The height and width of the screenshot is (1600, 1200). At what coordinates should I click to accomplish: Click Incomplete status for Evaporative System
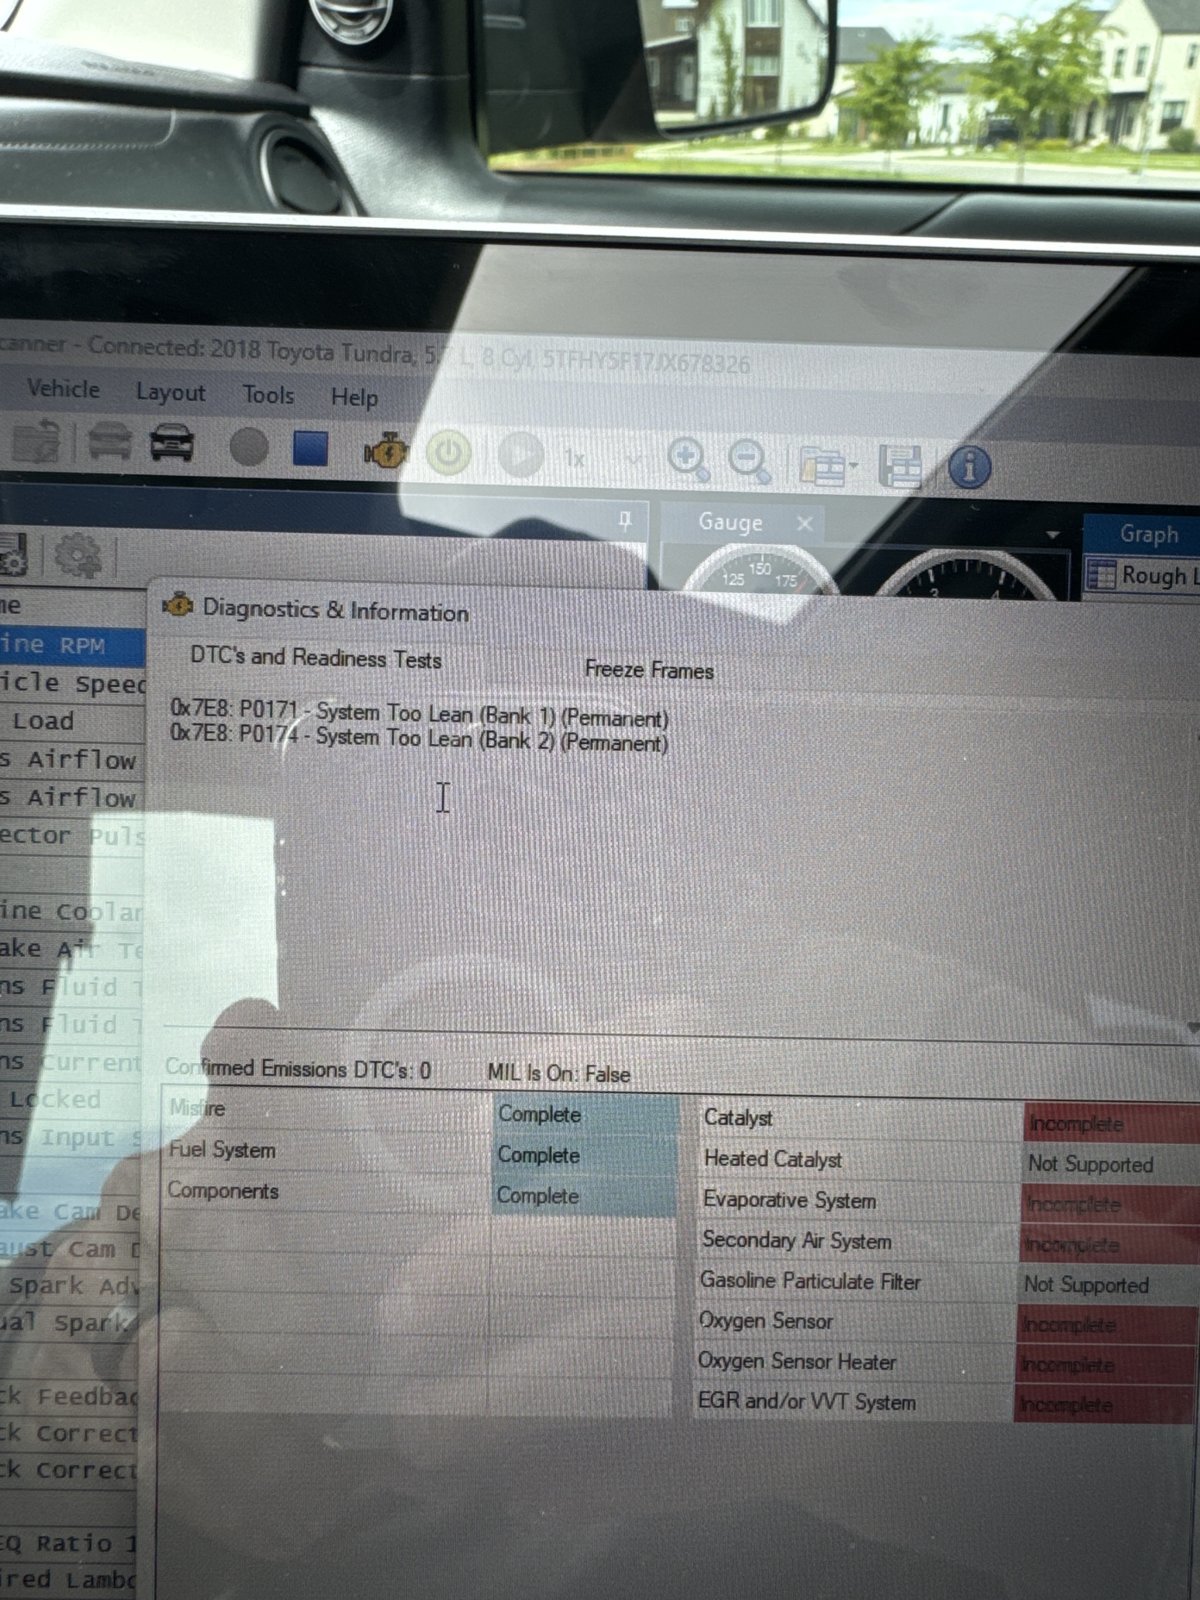click(1108, 1204)
